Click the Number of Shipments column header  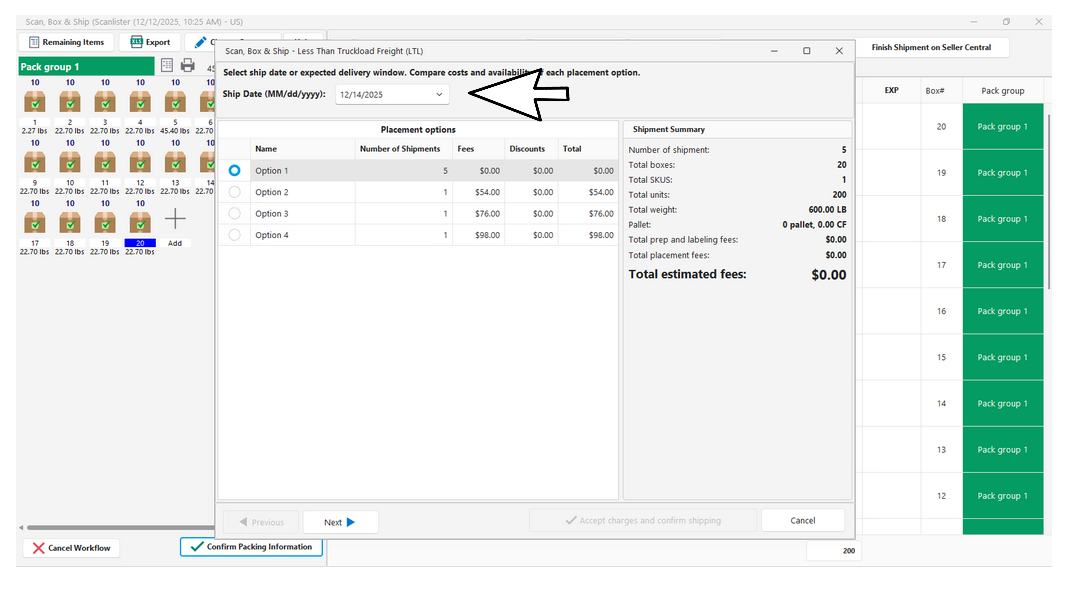coord(399,149)
